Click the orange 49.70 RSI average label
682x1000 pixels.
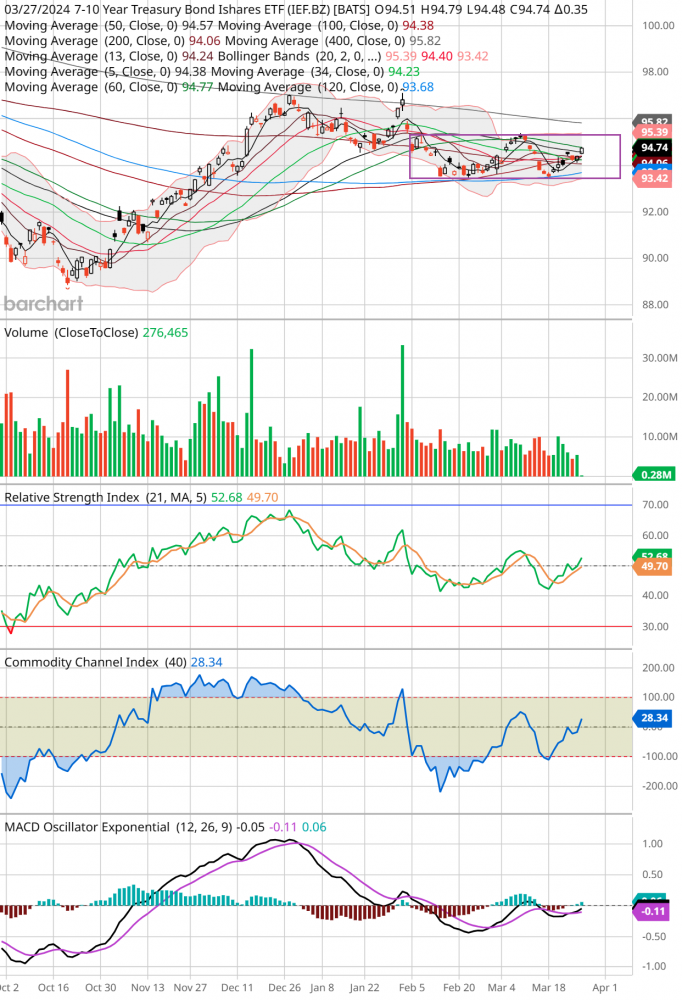[655, 566]
